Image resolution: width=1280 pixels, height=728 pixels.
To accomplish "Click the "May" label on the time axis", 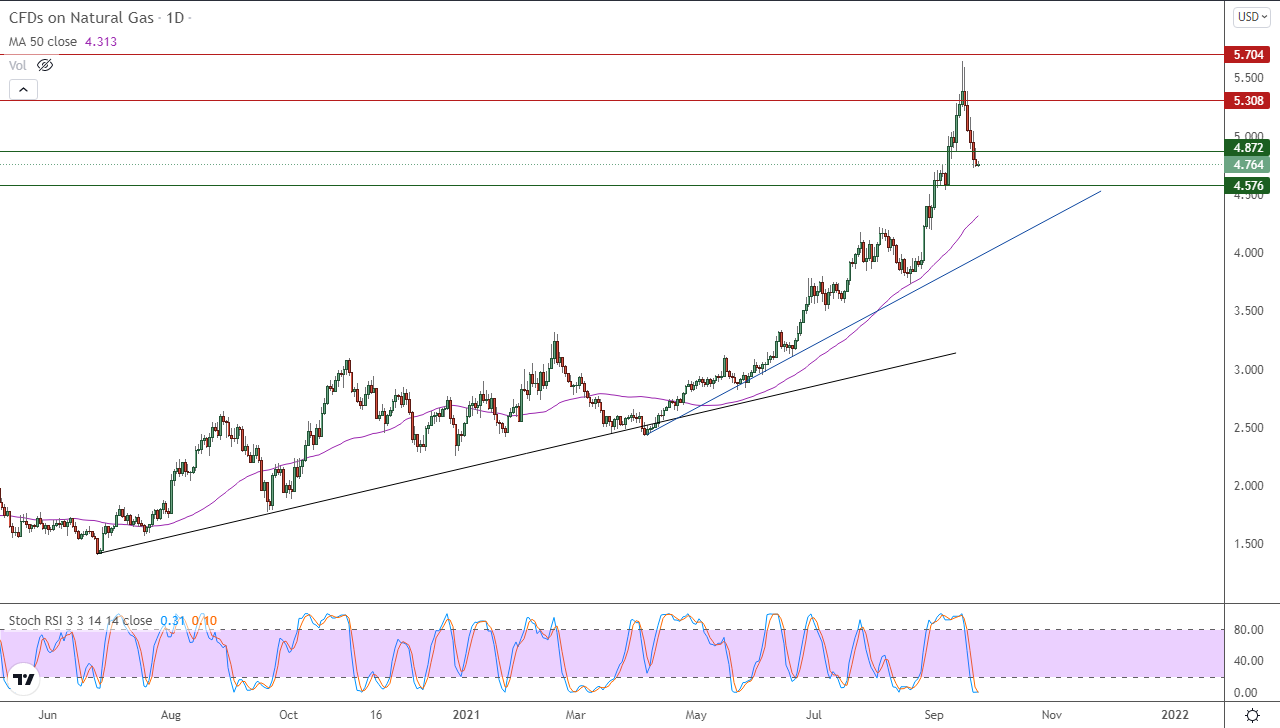I will [696, 715].
